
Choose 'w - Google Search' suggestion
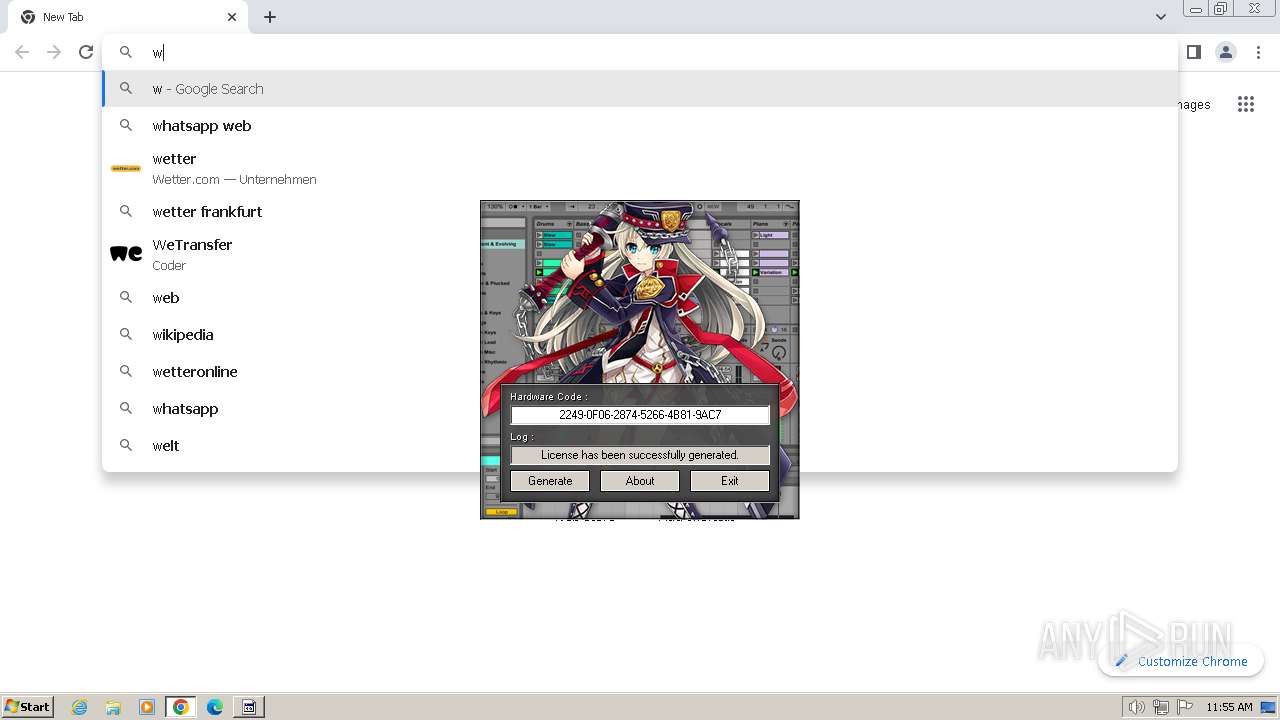640,89
